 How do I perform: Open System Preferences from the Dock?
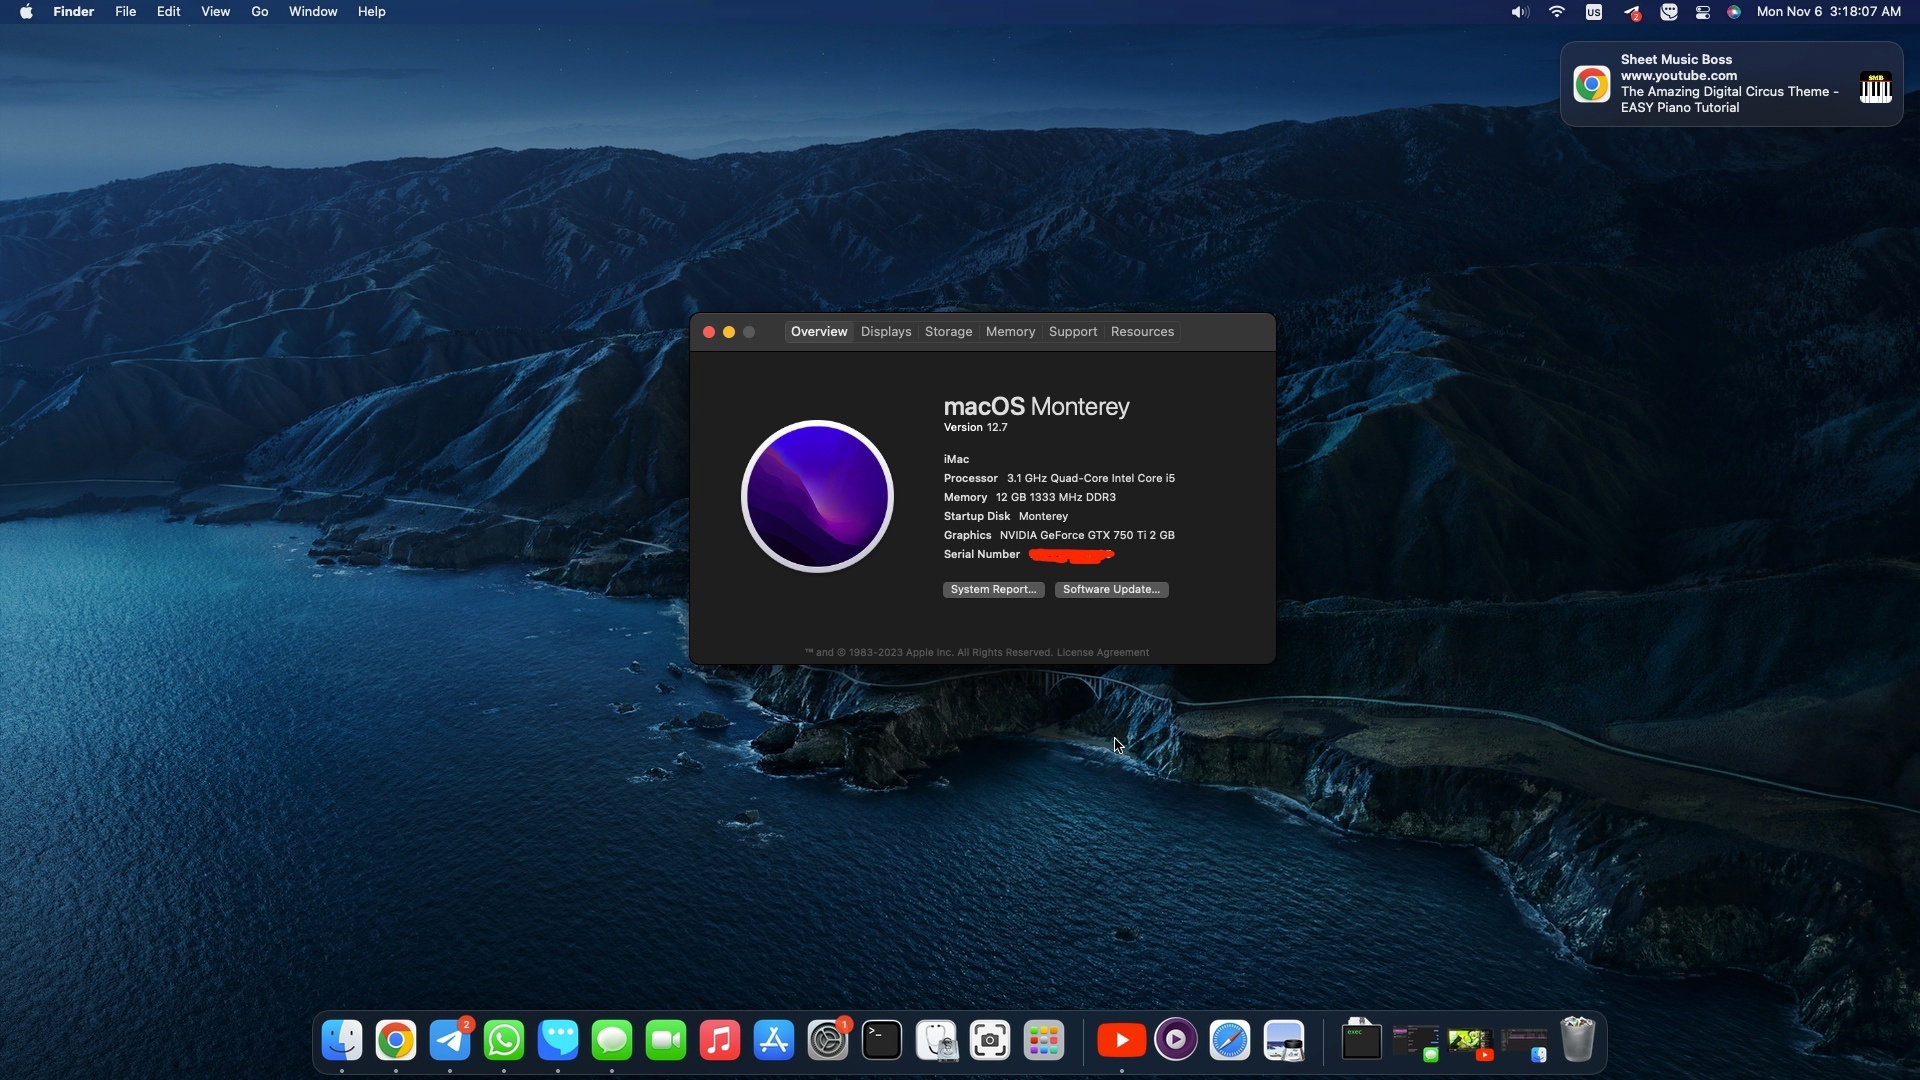pyautogui.click(x=828, y=1041)
